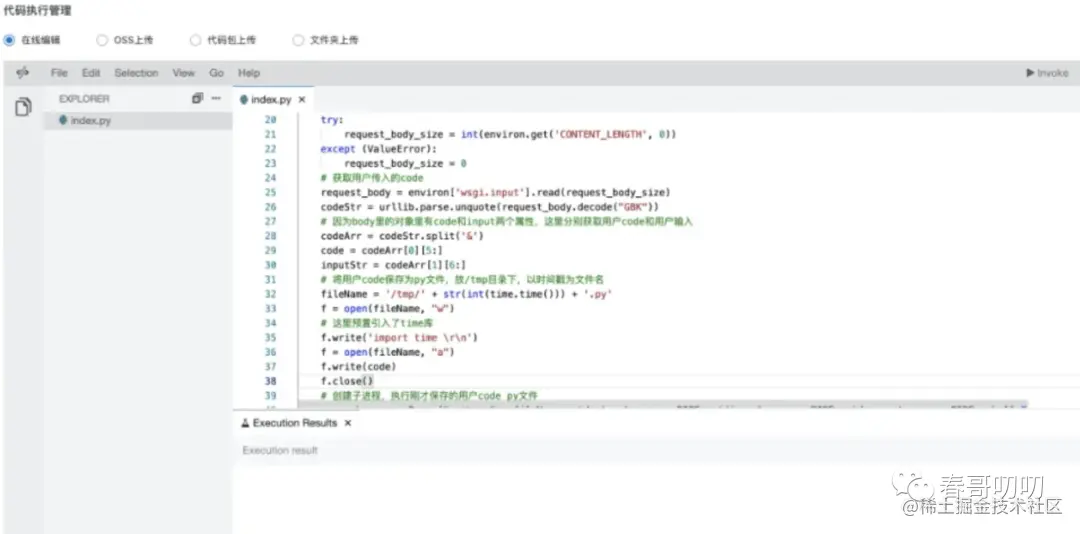Open the Selection menu
1080x534 pixels.
(136, 72)
